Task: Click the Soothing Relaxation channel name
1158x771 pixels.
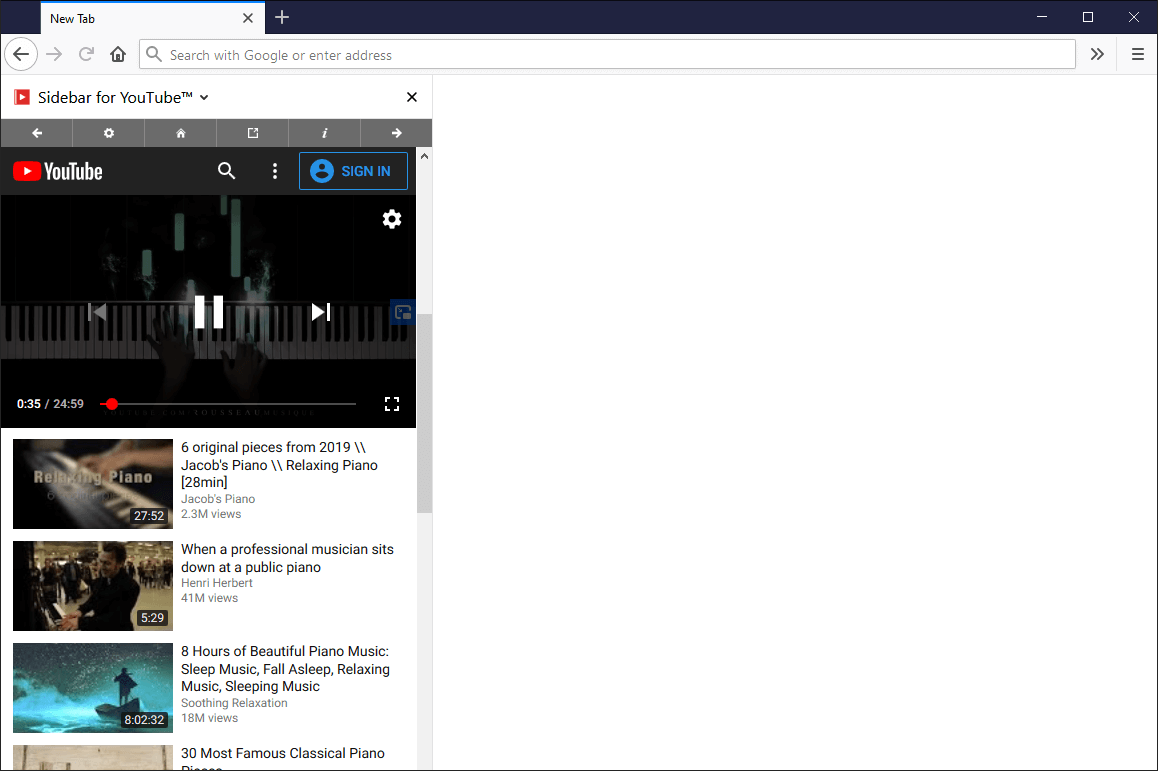Action: (234, 703)
